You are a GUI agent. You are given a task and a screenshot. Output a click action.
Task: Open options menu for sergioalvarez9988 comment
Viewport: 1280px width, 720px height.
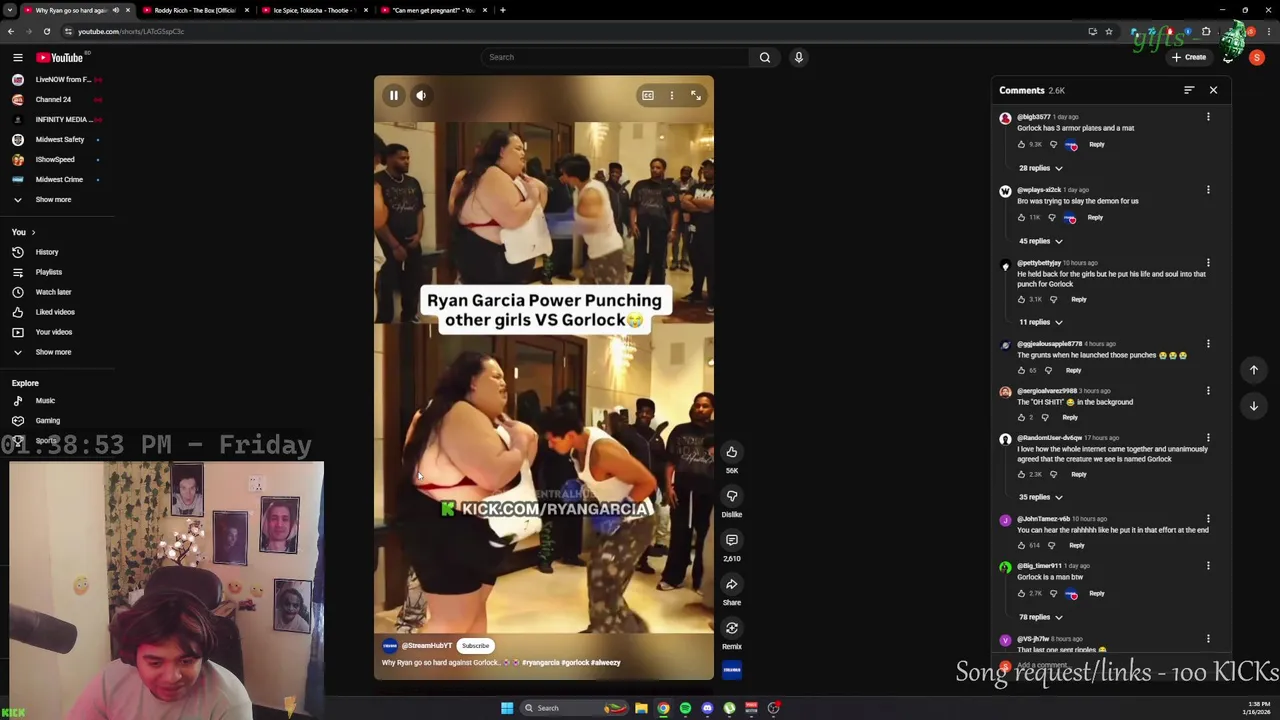click(x=1208, y=391)
